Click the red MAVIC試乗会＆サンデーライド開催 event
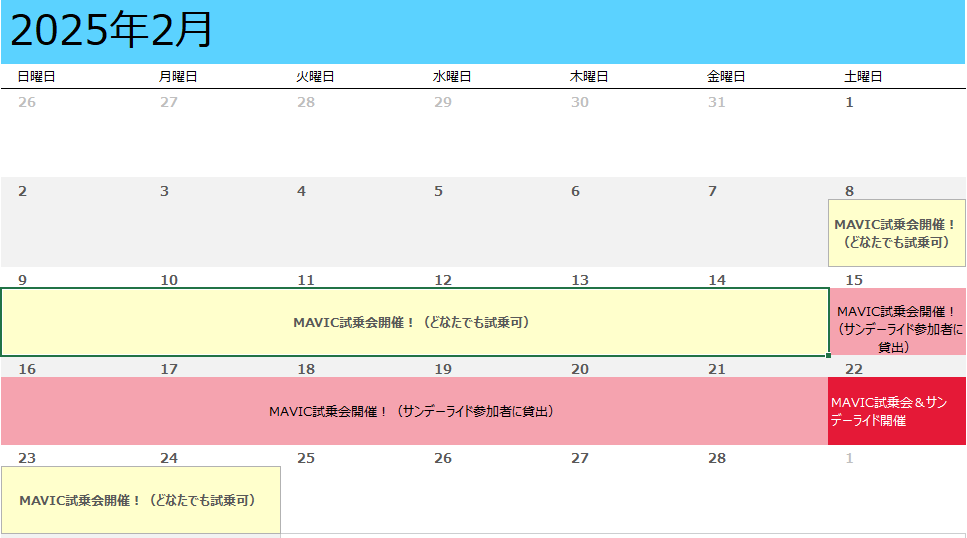This screenshot has height=538, width=967. [x=896, y=411]
